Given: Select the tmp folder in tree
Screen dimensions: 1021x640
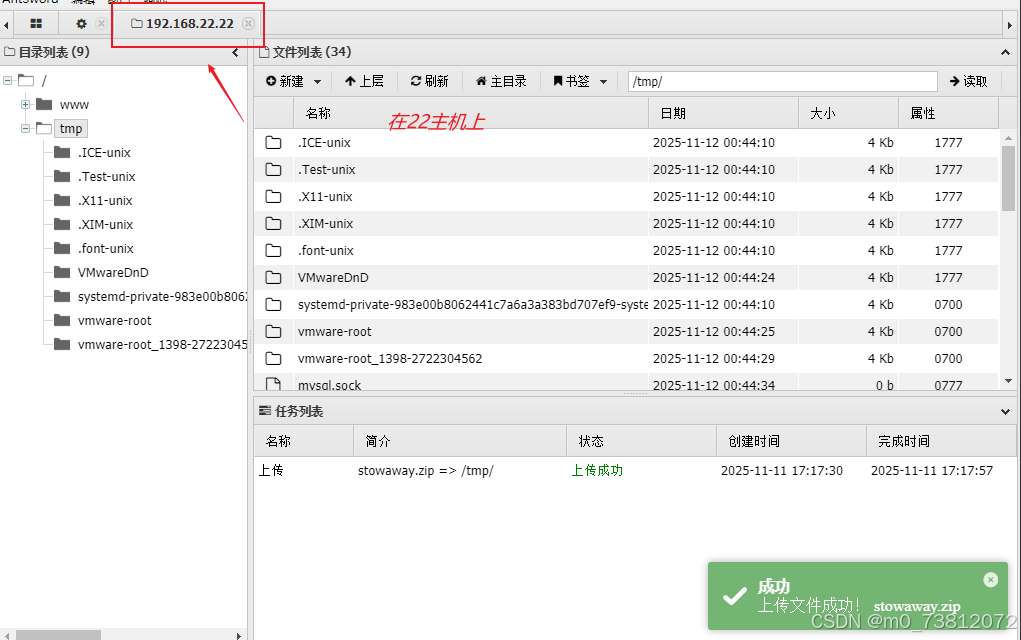Looking at the screenshot, I should [71, 128].
